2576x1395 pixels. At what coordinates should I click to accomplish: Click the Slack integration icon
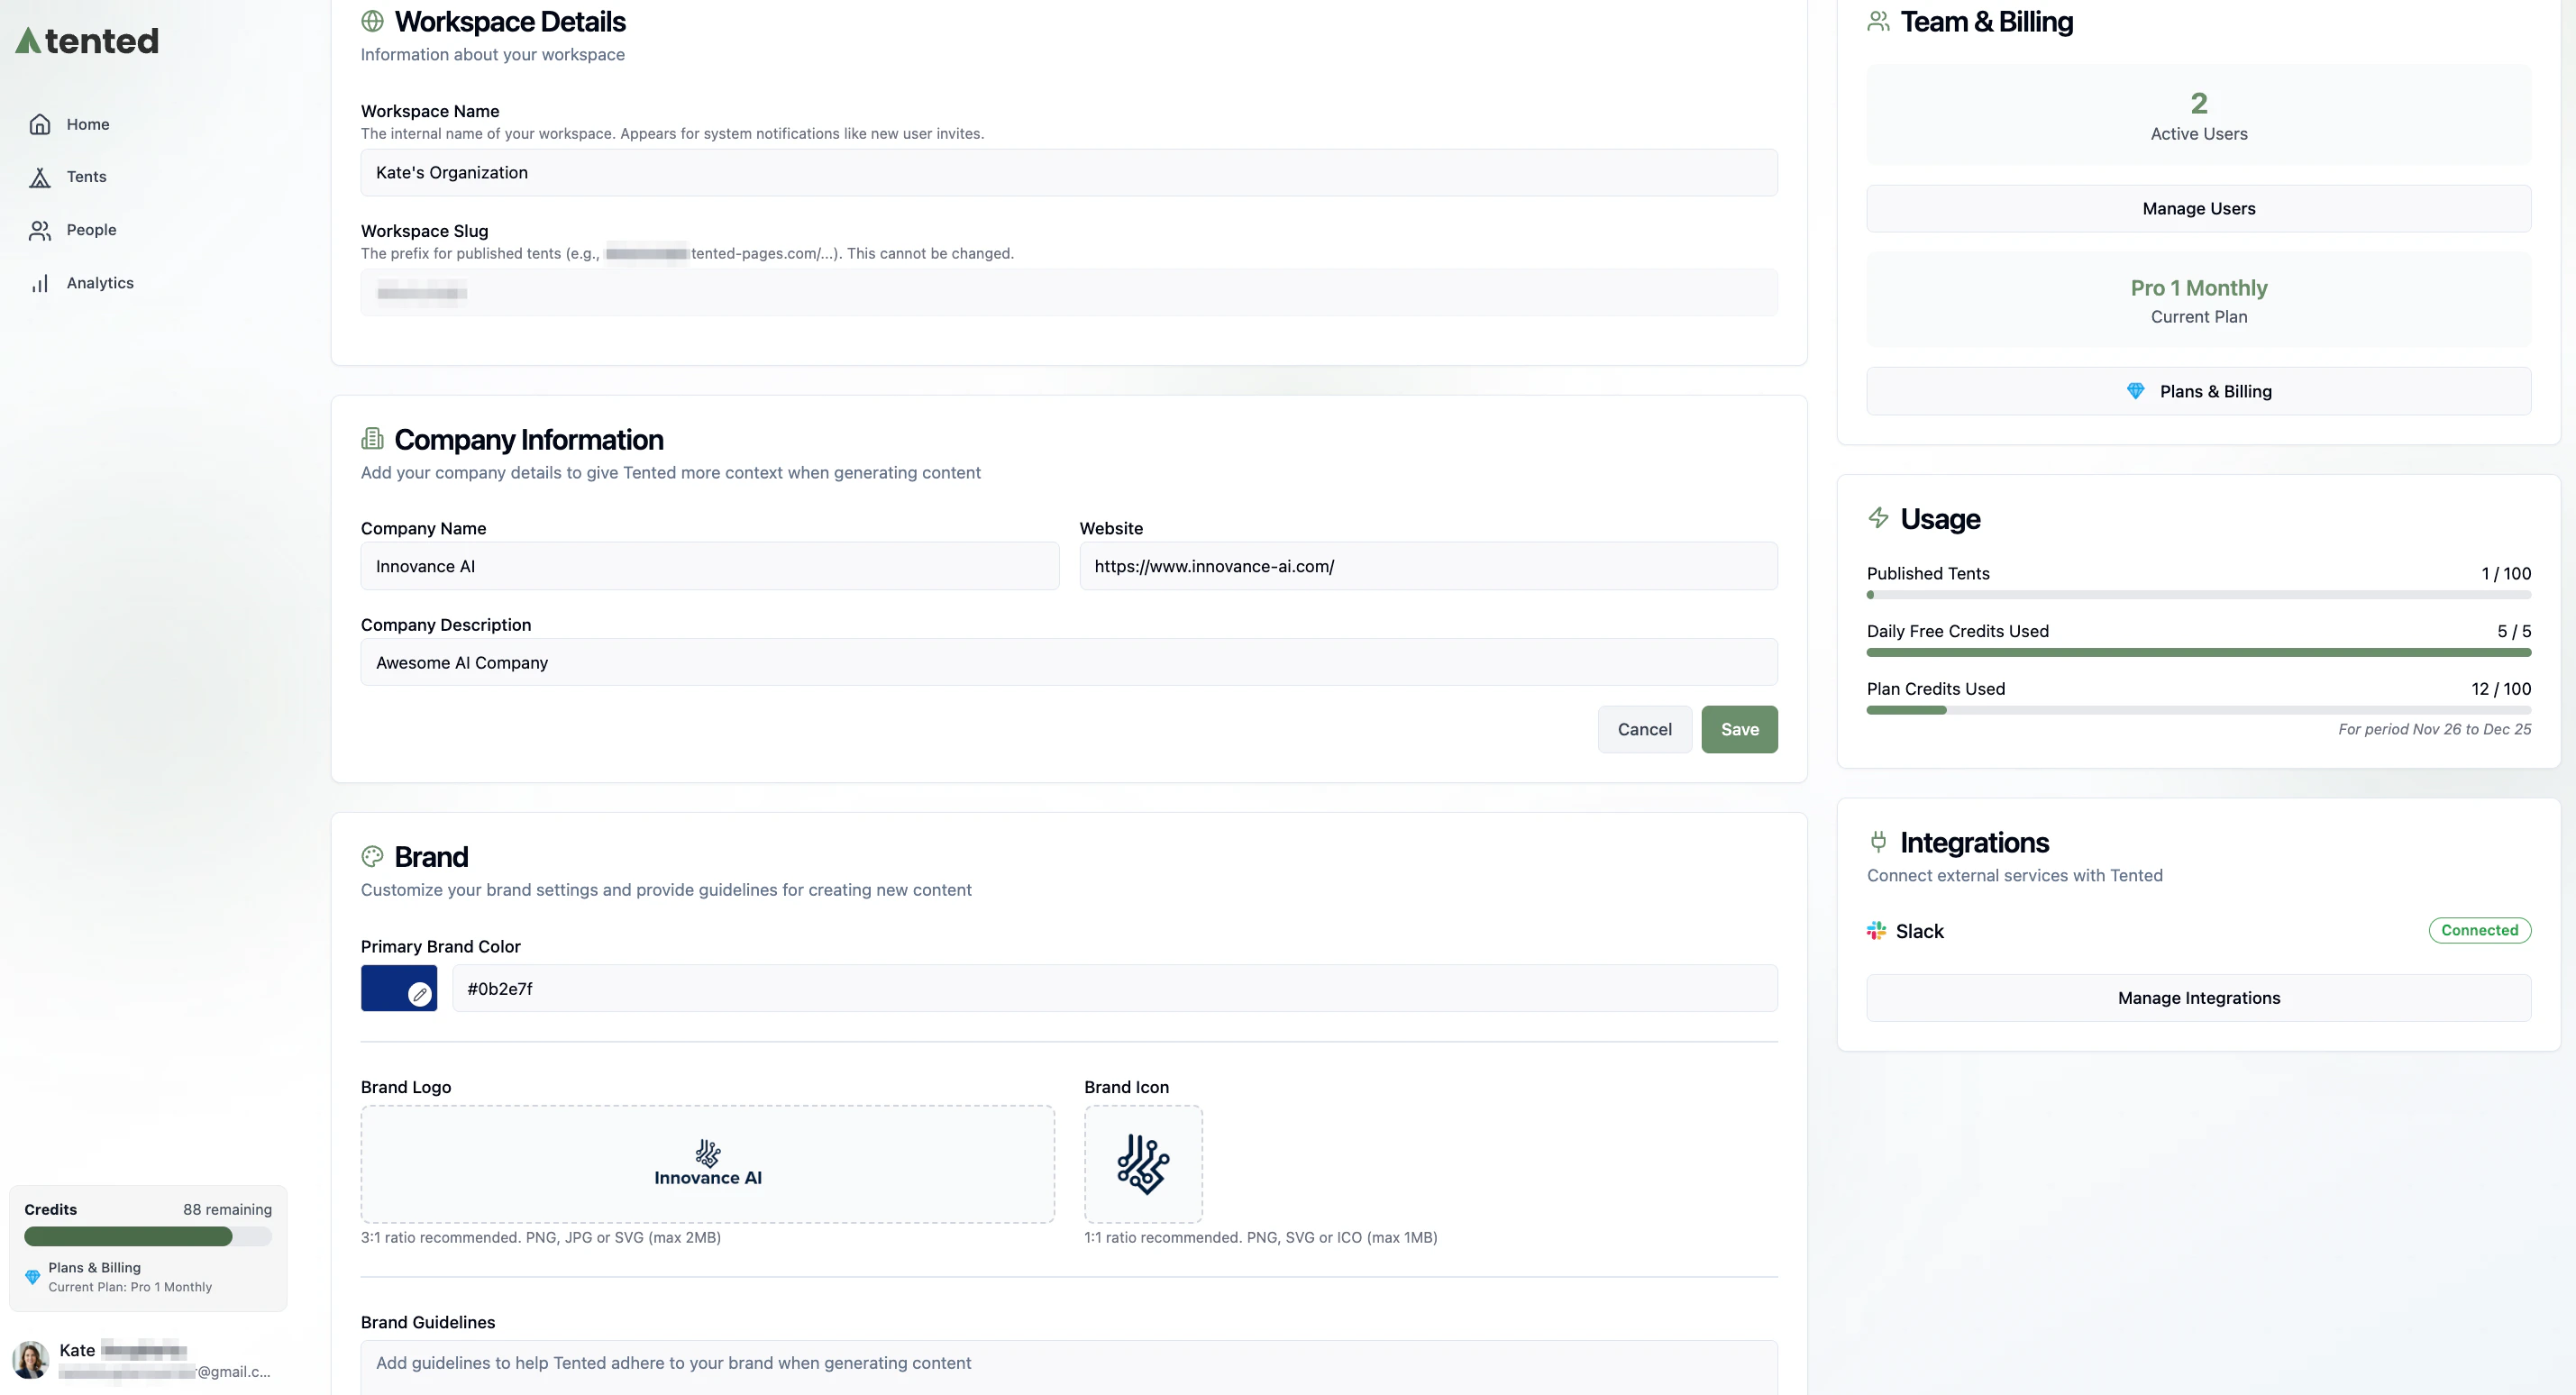tap(1876, 930)
